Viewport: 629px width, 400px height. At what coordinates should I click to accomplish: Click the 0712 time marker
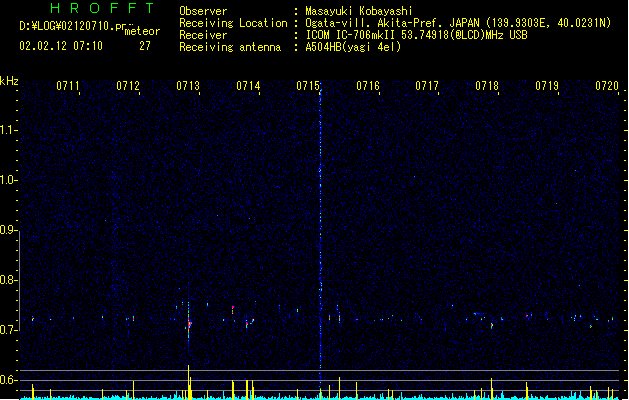pyautogui.click(x=128, y=86)
